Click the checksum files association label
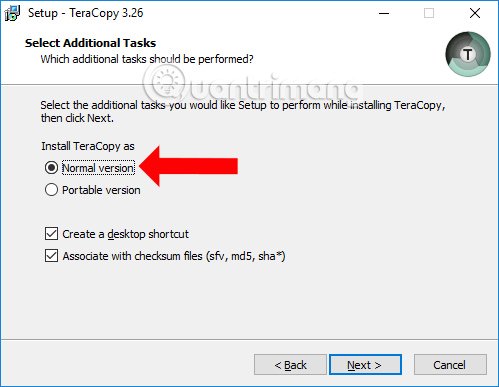 tap(174, 256)
